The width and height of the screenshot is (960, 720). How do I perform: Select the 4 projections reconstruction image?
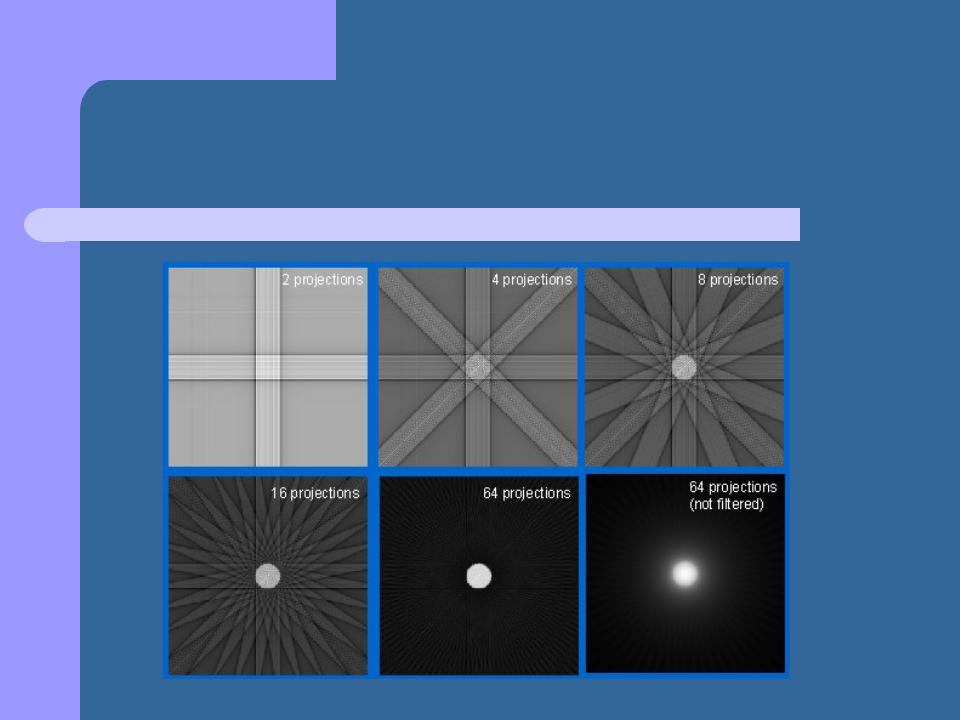tap(478, 367)
